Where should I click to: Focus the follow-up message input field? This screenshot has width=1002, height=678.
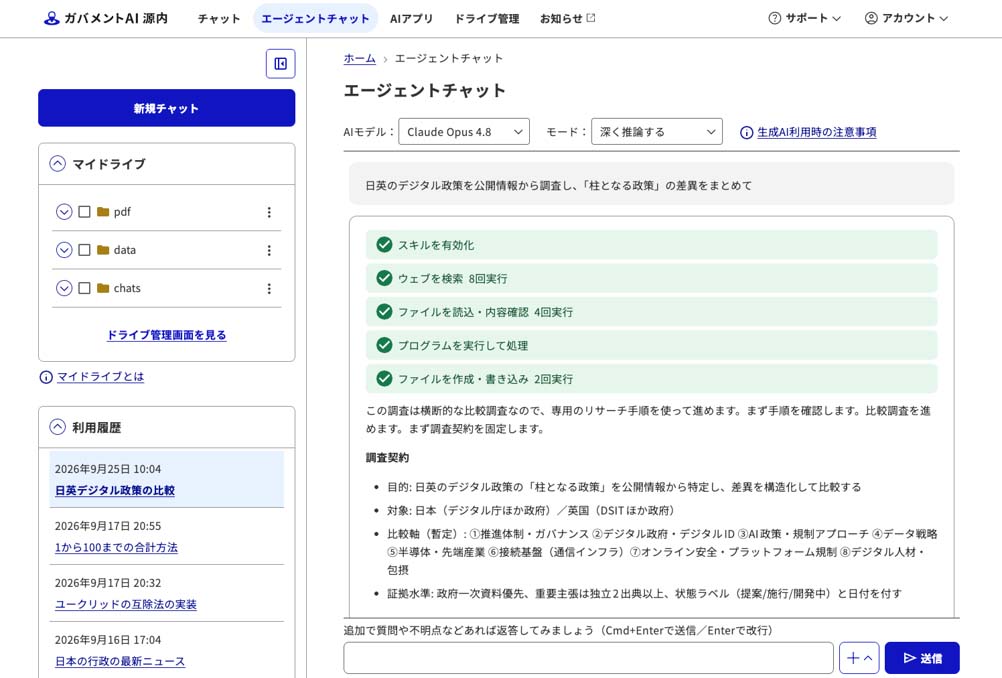click(589, 658)
